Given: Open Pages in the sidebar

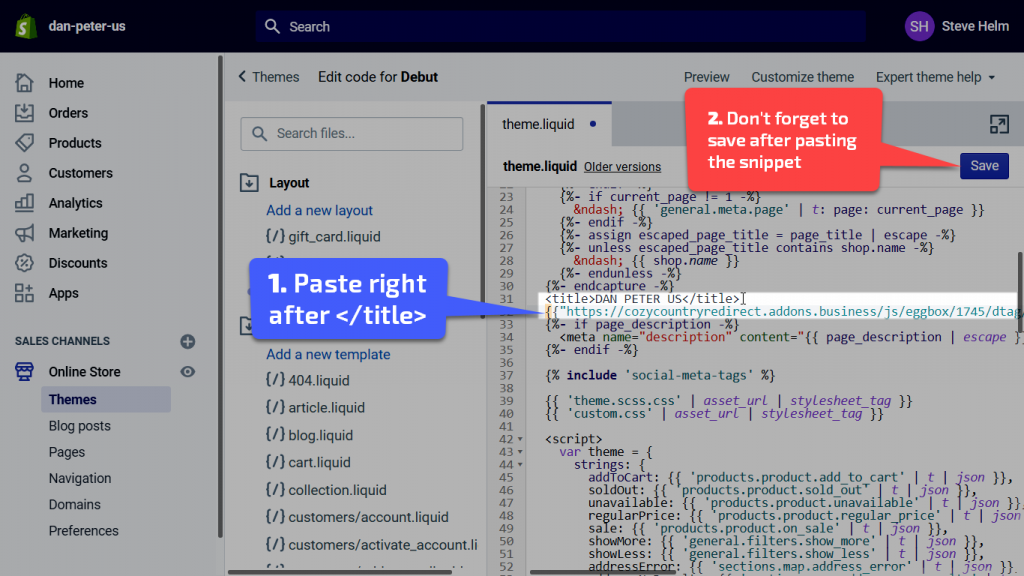Looking at the screenshot, I should (67, 452).
